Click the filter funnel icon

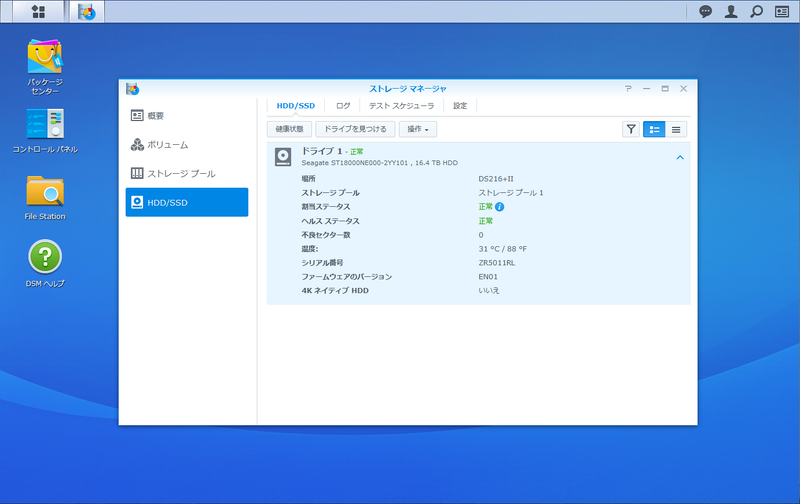[631, 130]
